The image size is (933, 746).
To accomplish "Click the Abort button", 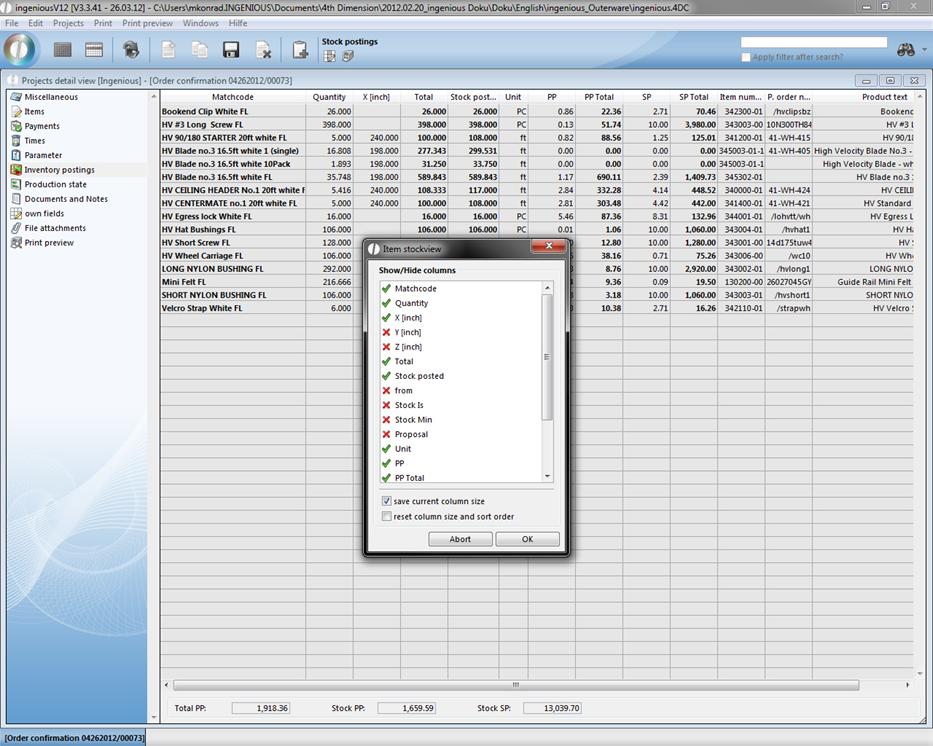I will coord(460,539).
